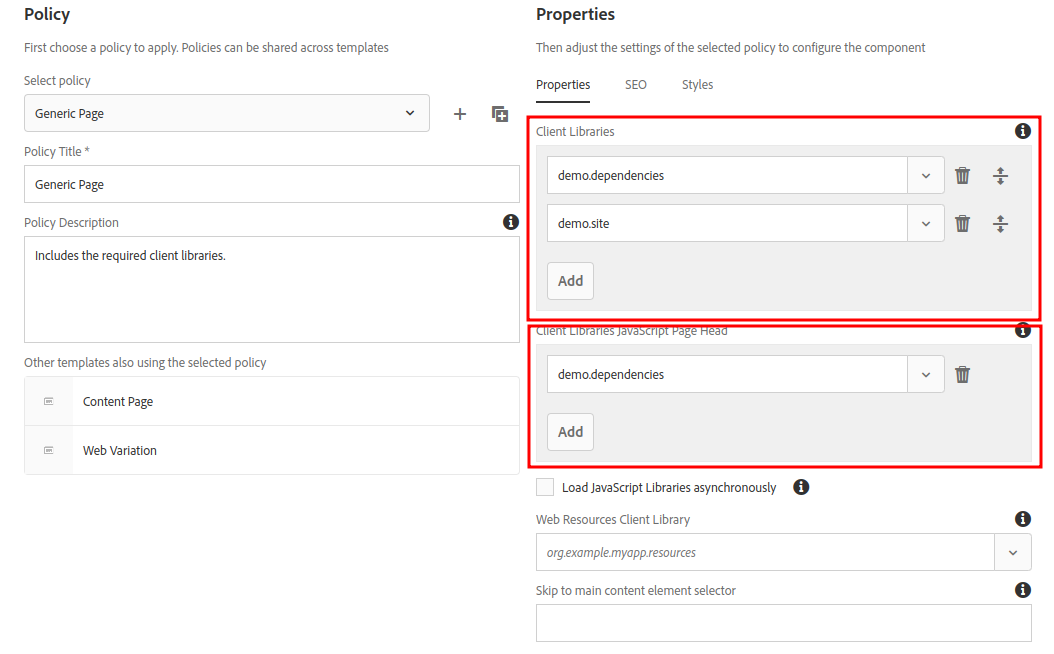Click the template icon next to Content Page
1054x654 pixels.
(x=48, y=401)
